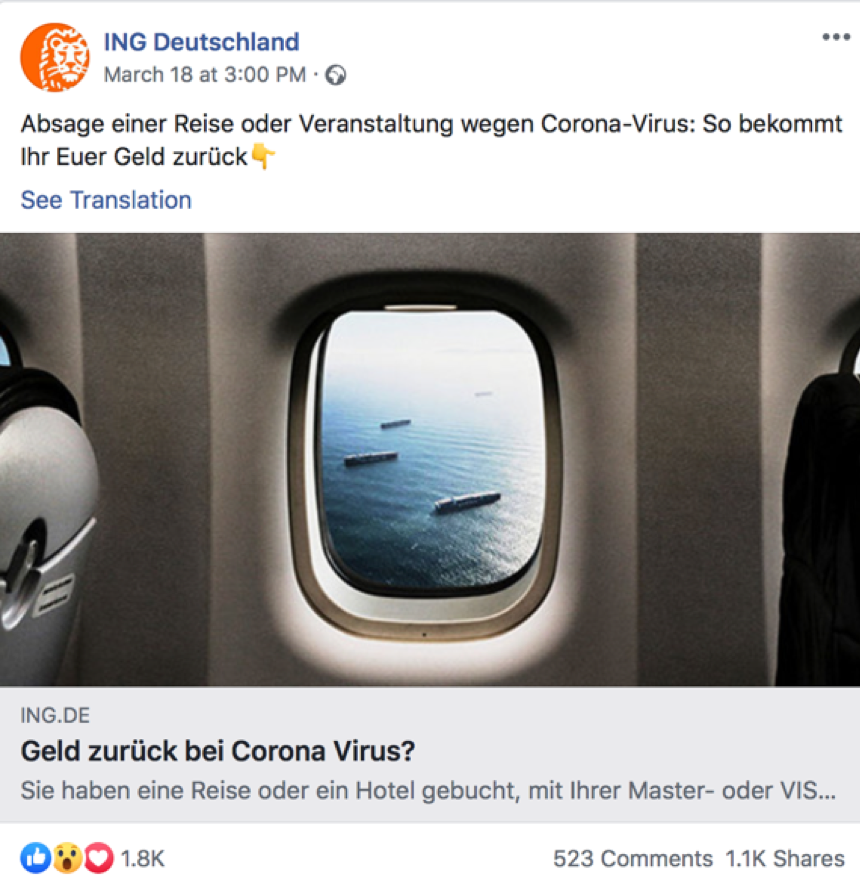The image size is (860, 891).
Task: Open the ING Deutschland page name
Action: (x=201, y=42)
